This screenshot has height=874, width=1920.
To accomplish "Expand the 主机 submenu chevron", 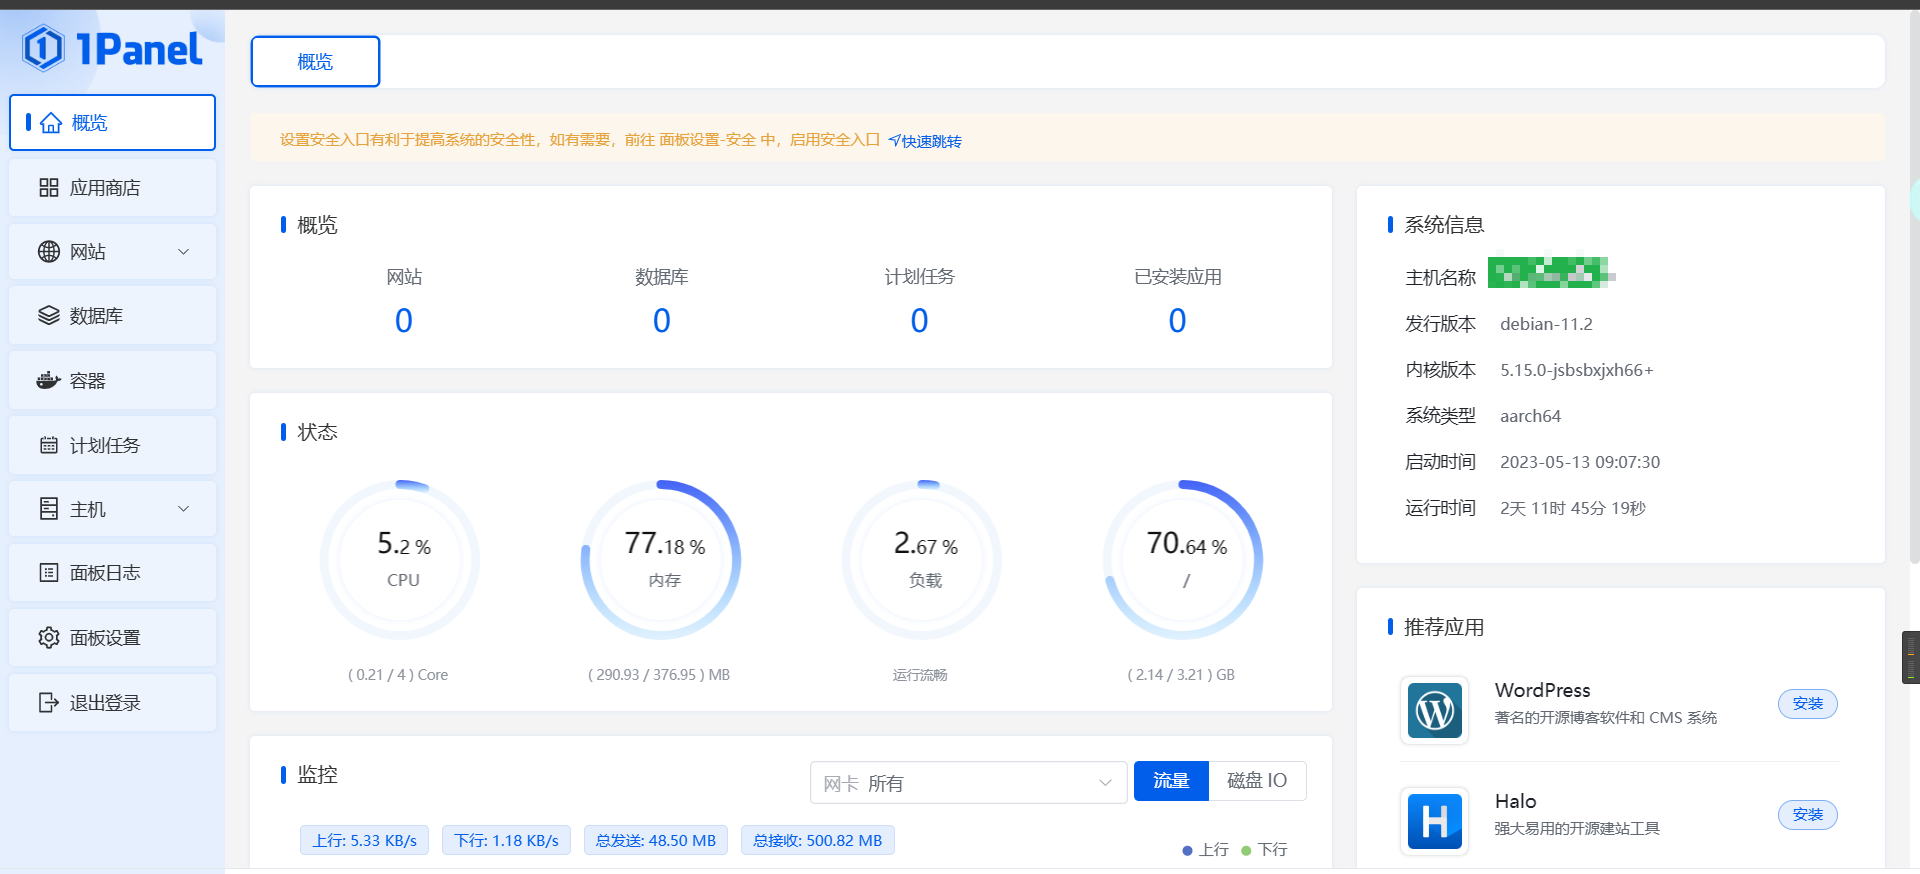I will coord(183,509).
